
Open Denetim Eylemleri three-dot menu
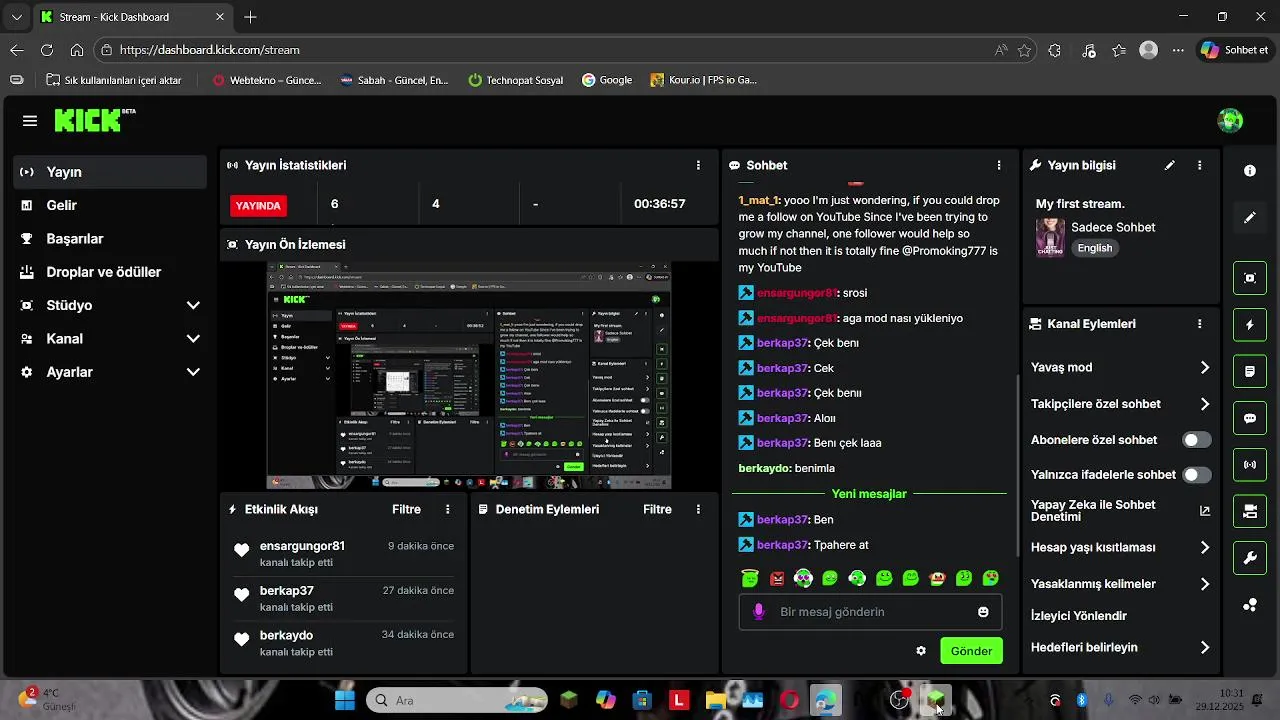click(x=698, y=509)
